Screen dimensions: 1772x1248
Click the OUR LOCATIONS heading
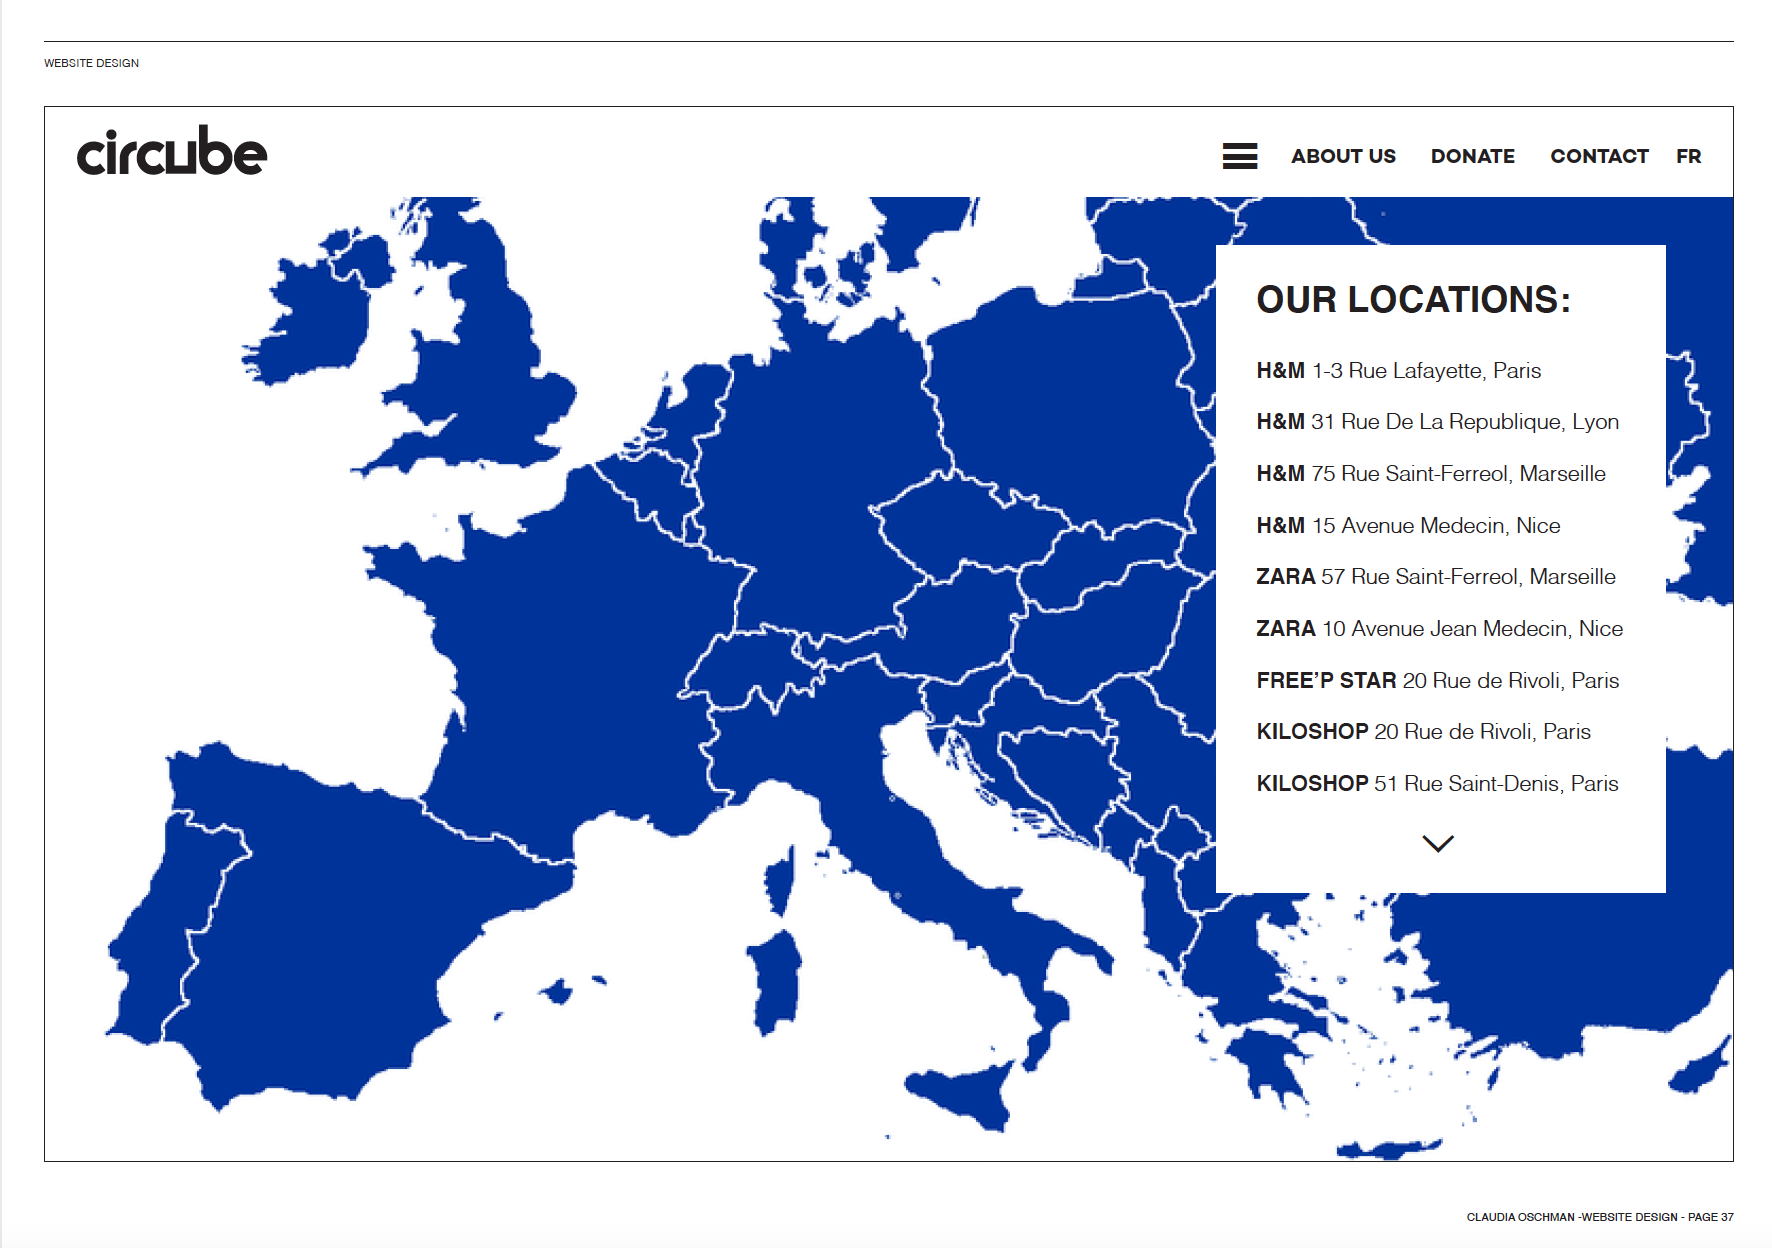tap(1414, 300)
